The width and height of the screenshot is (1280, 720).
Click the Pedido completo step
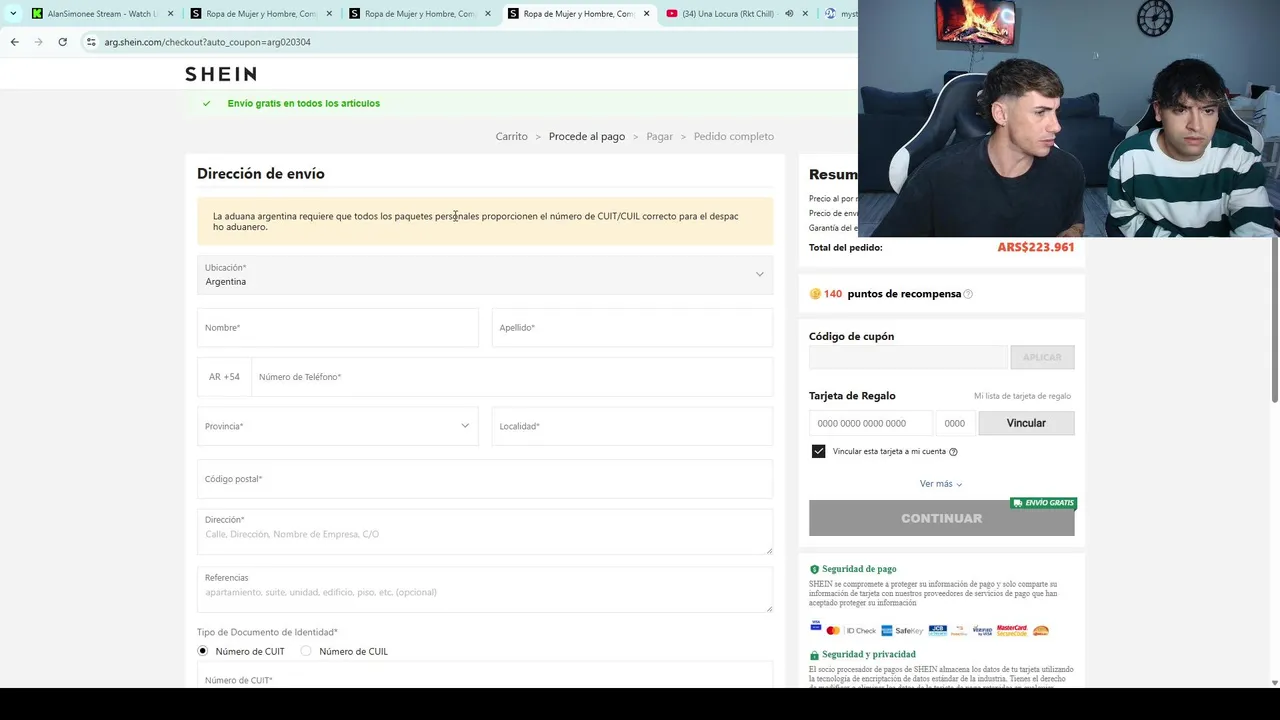(x=734, y=136)
